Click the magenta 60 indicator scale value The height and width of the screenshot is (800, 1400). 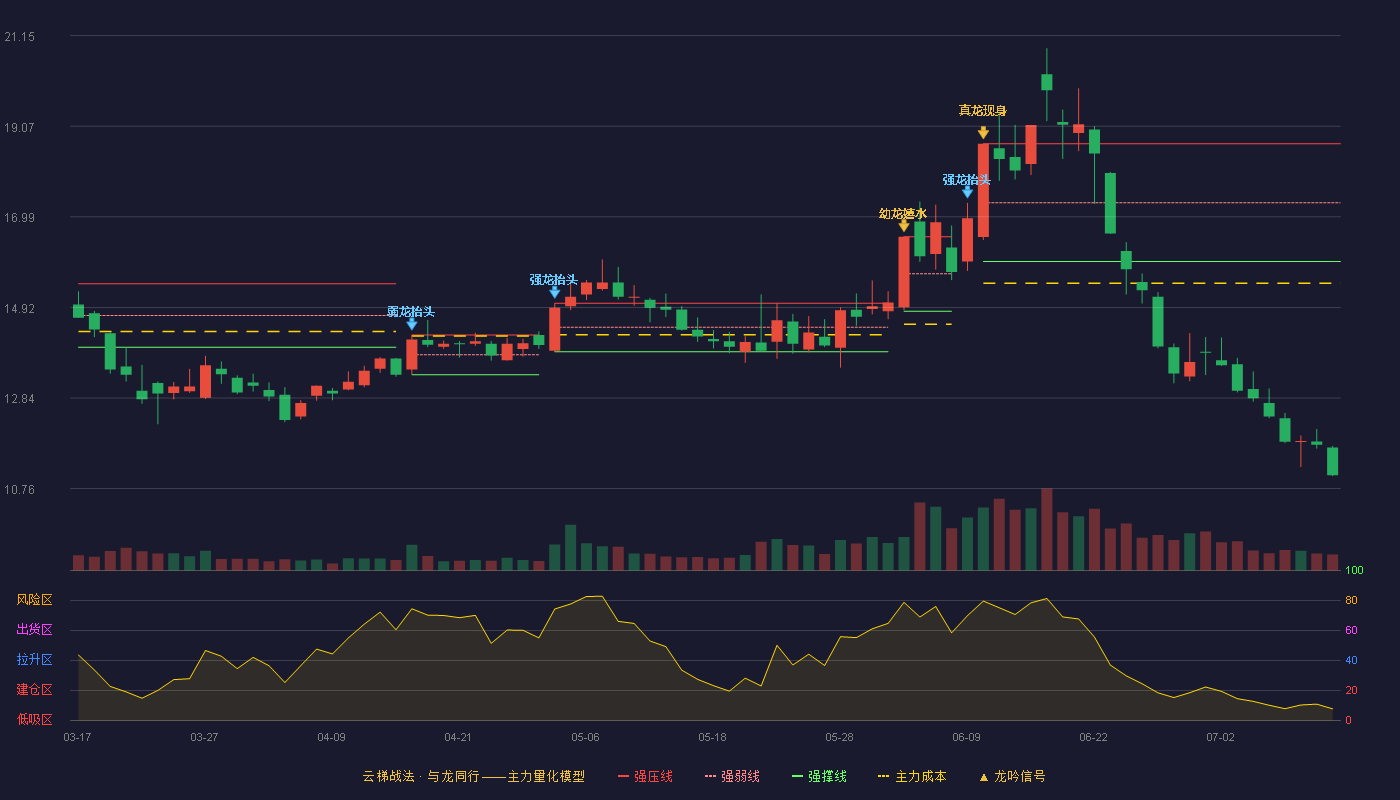[1351, 630]
